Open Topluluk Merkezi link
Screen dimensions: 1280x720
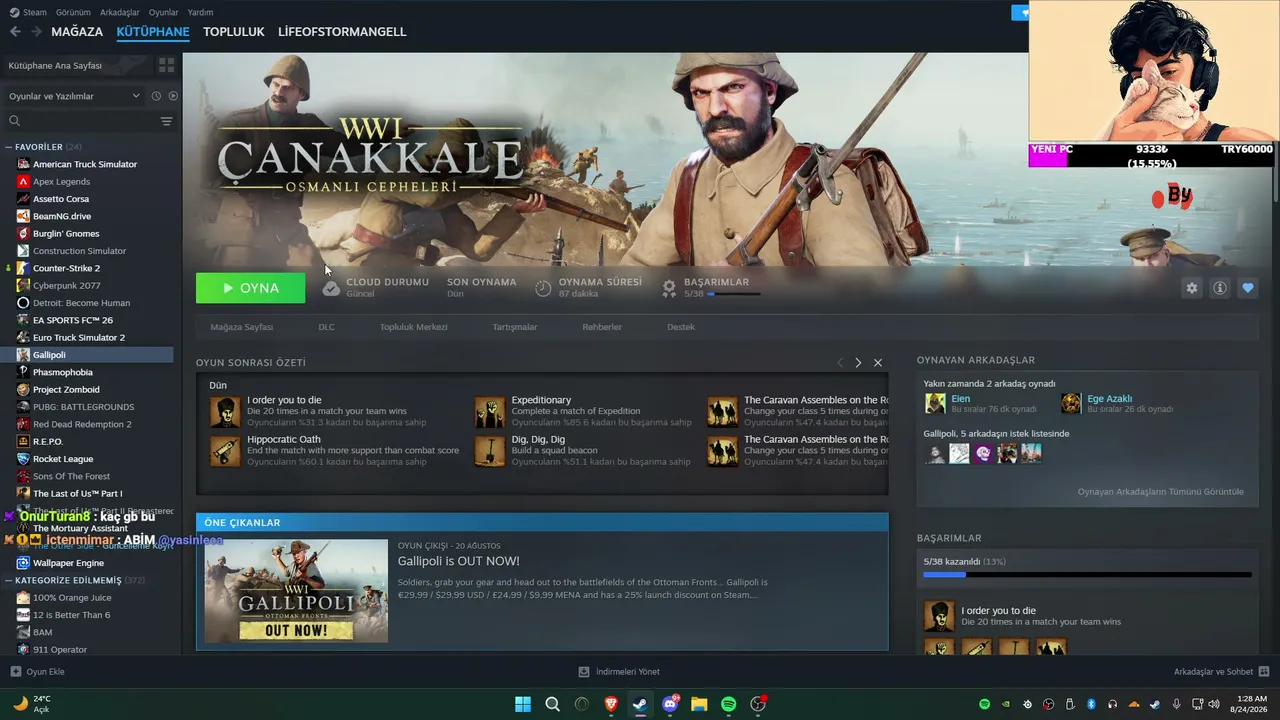pyautogui.click(x=414, y=327)
